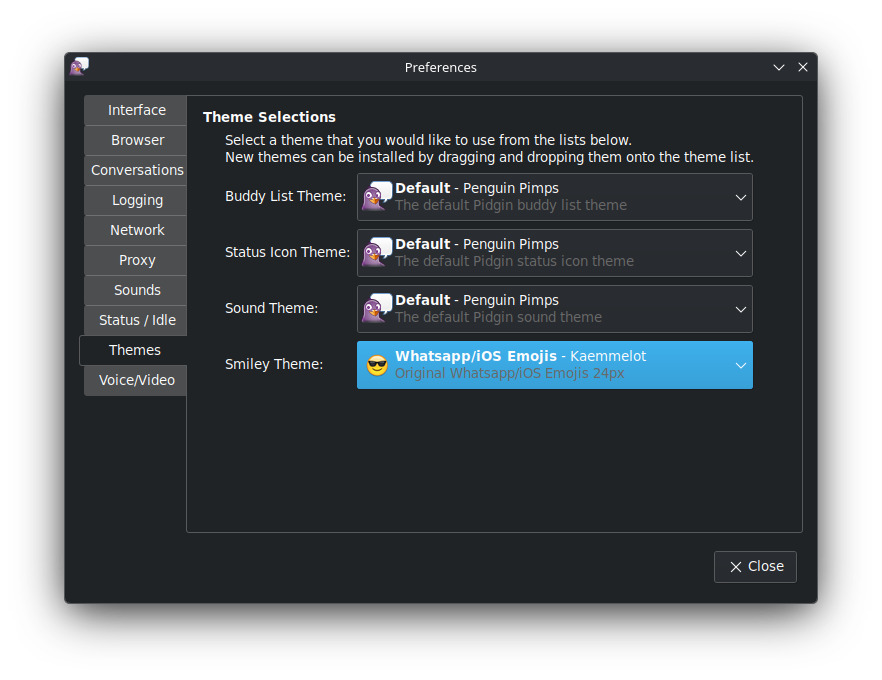Open the Sounds tab
The height and width of the screenshot is (680, 882).
136,290
